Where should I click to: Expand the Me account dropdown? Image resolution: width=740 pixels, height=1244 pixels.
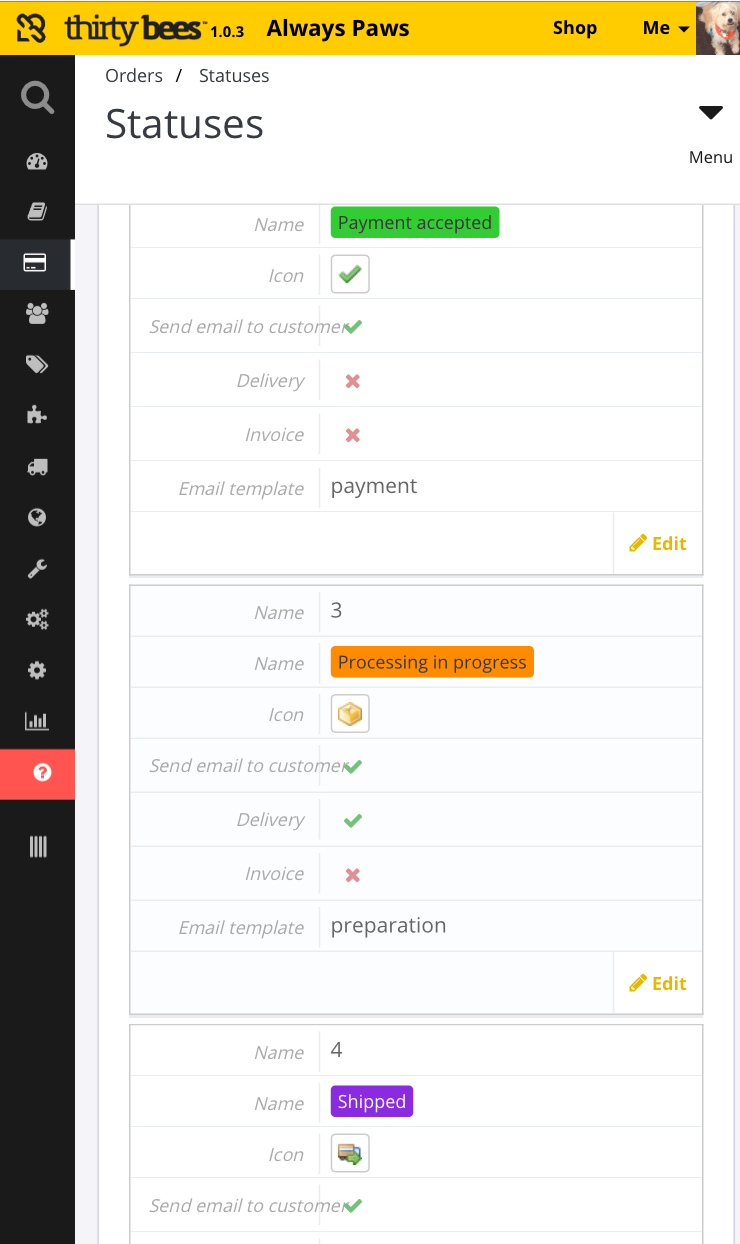pos(666,28)
